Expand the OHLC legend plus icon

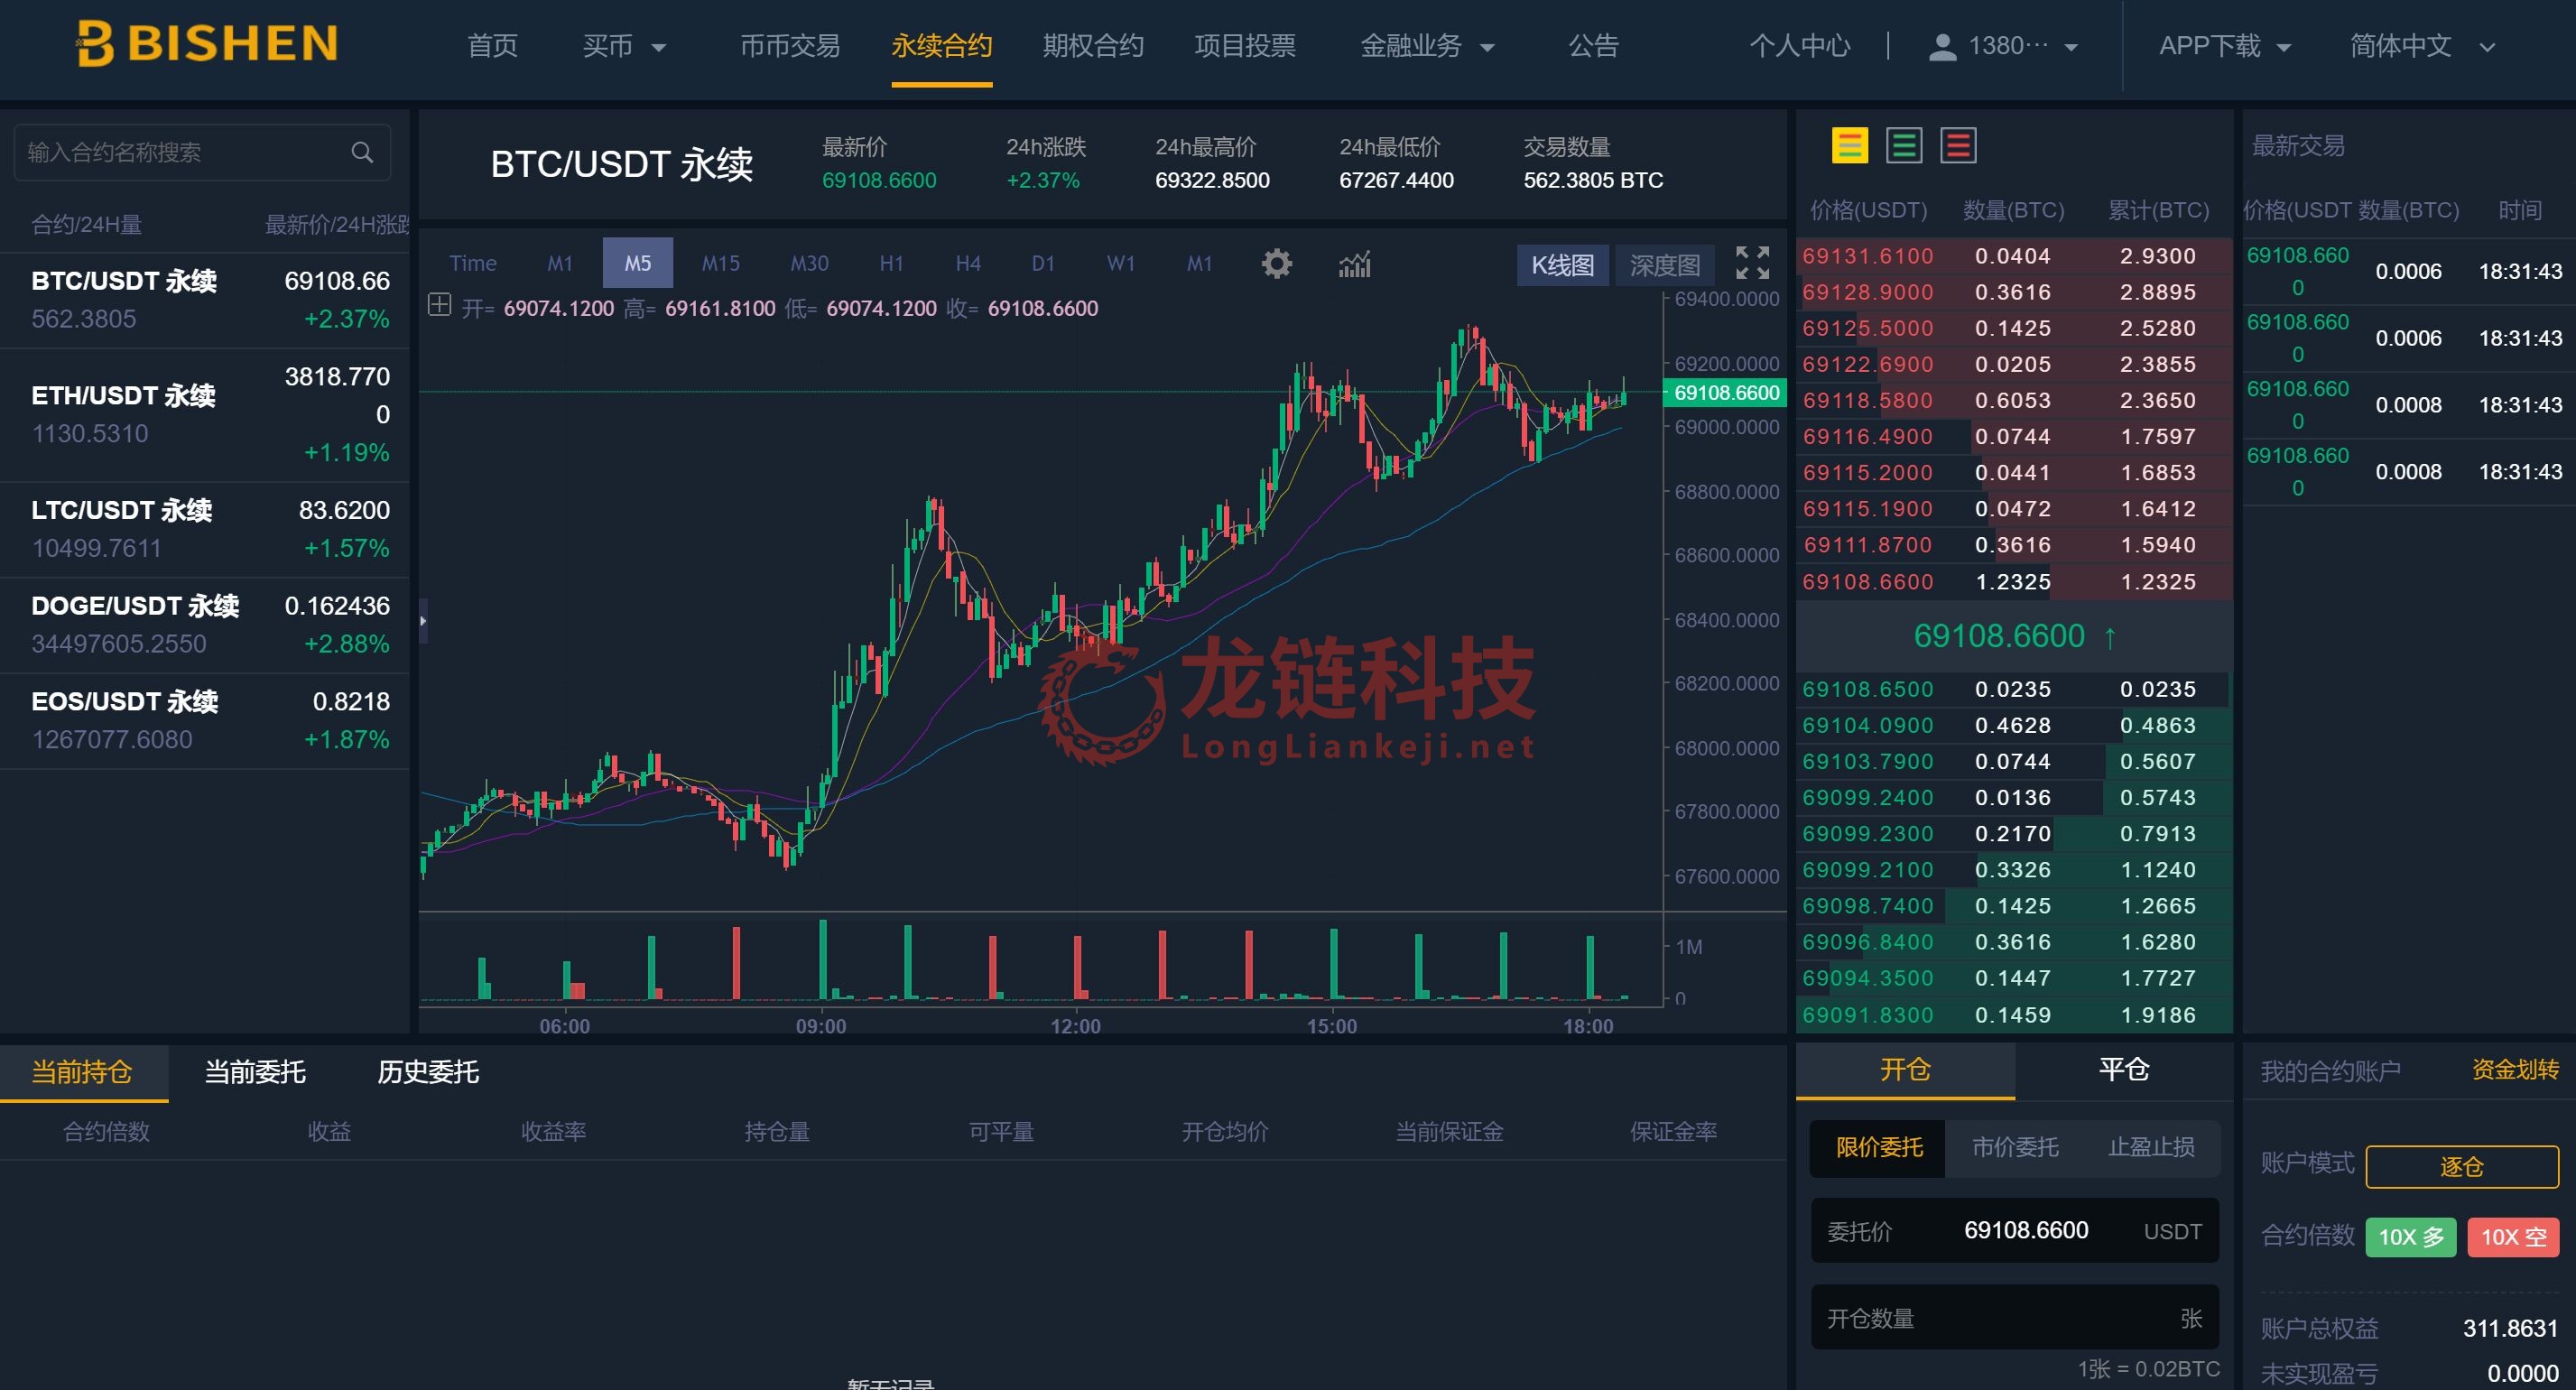pos(439,305)
